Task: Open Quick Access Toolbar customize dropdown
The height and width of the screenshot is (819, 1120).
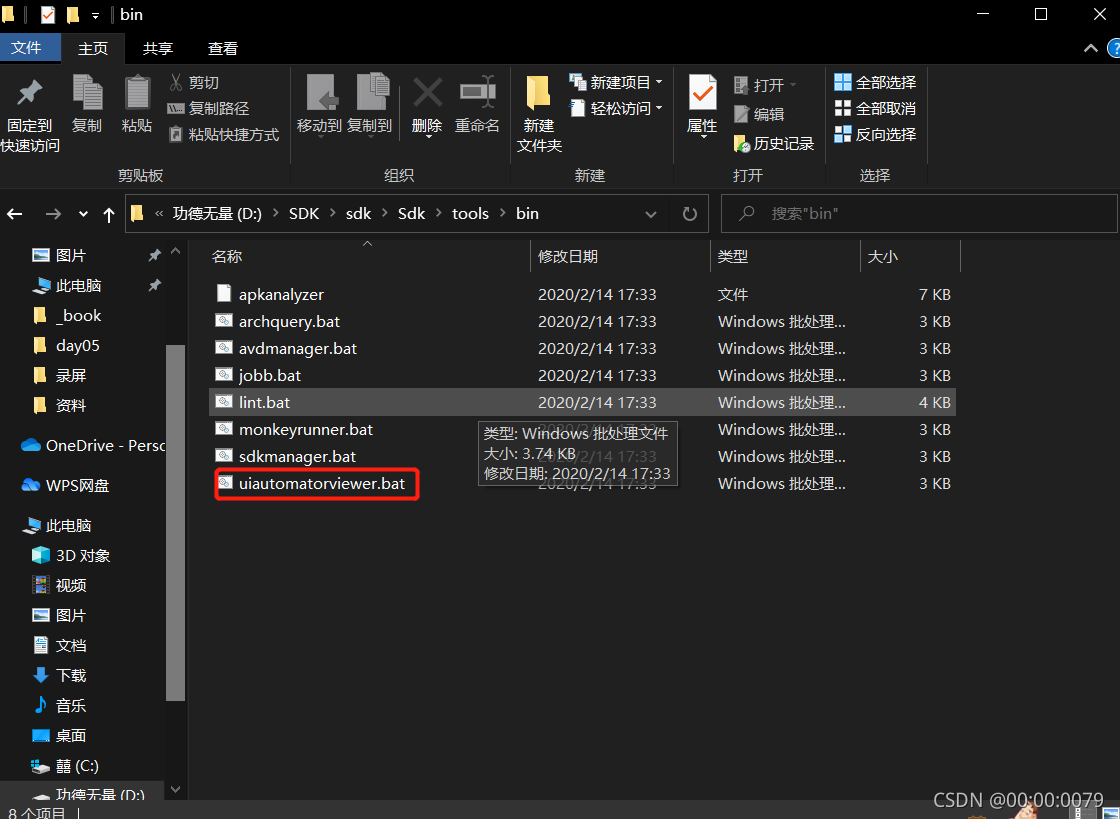Action: [95, 15]
